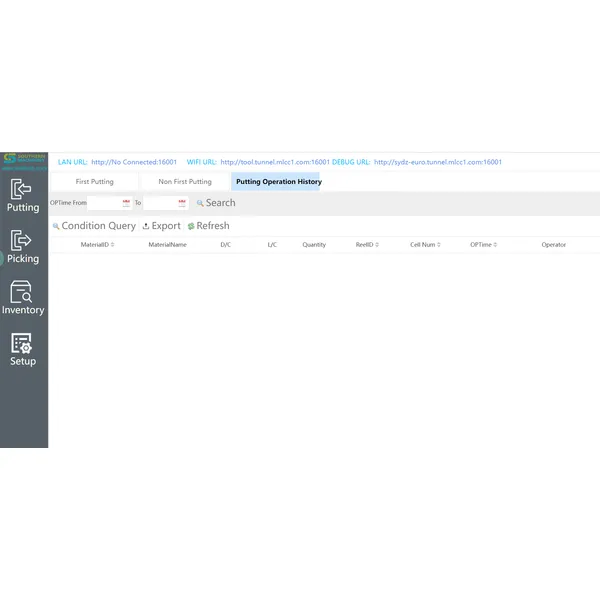Switch to the Non First Putting tab
The width and height of the screenshot is (600, 600).
coord(185,182)
